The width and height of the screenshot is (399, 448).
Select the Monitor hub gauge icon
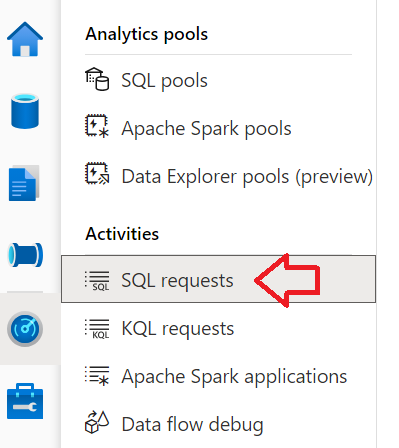click(x=25, y=329)
